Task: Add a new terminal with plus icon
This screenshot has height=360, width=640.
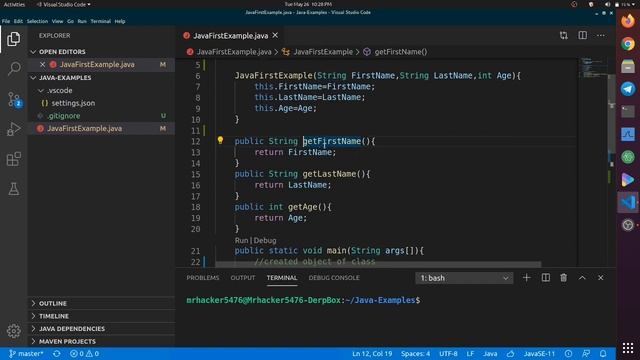Action: pyautogui.click(x=527, y=278)
